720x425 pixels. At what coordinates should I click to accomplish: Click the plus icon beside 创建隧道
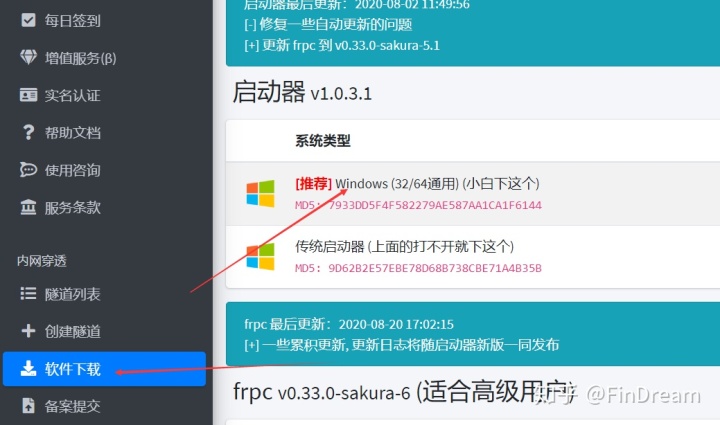[x=28, y=331]
